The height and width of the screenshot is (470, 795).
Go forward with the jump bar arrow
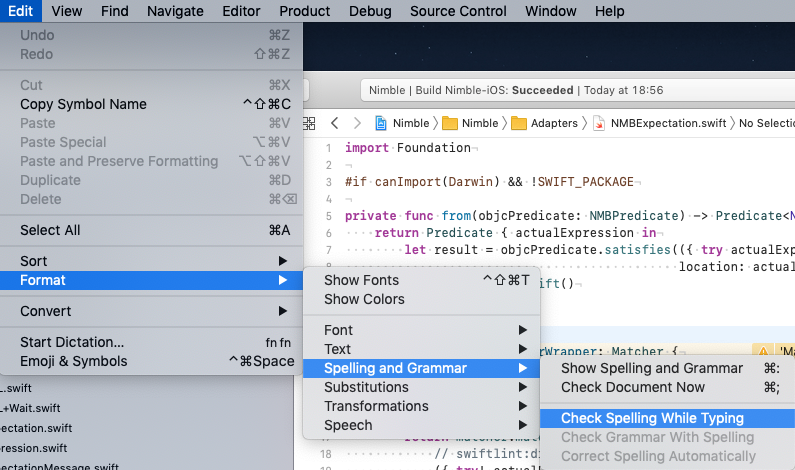pyautogui.click(x=355, y=123)
